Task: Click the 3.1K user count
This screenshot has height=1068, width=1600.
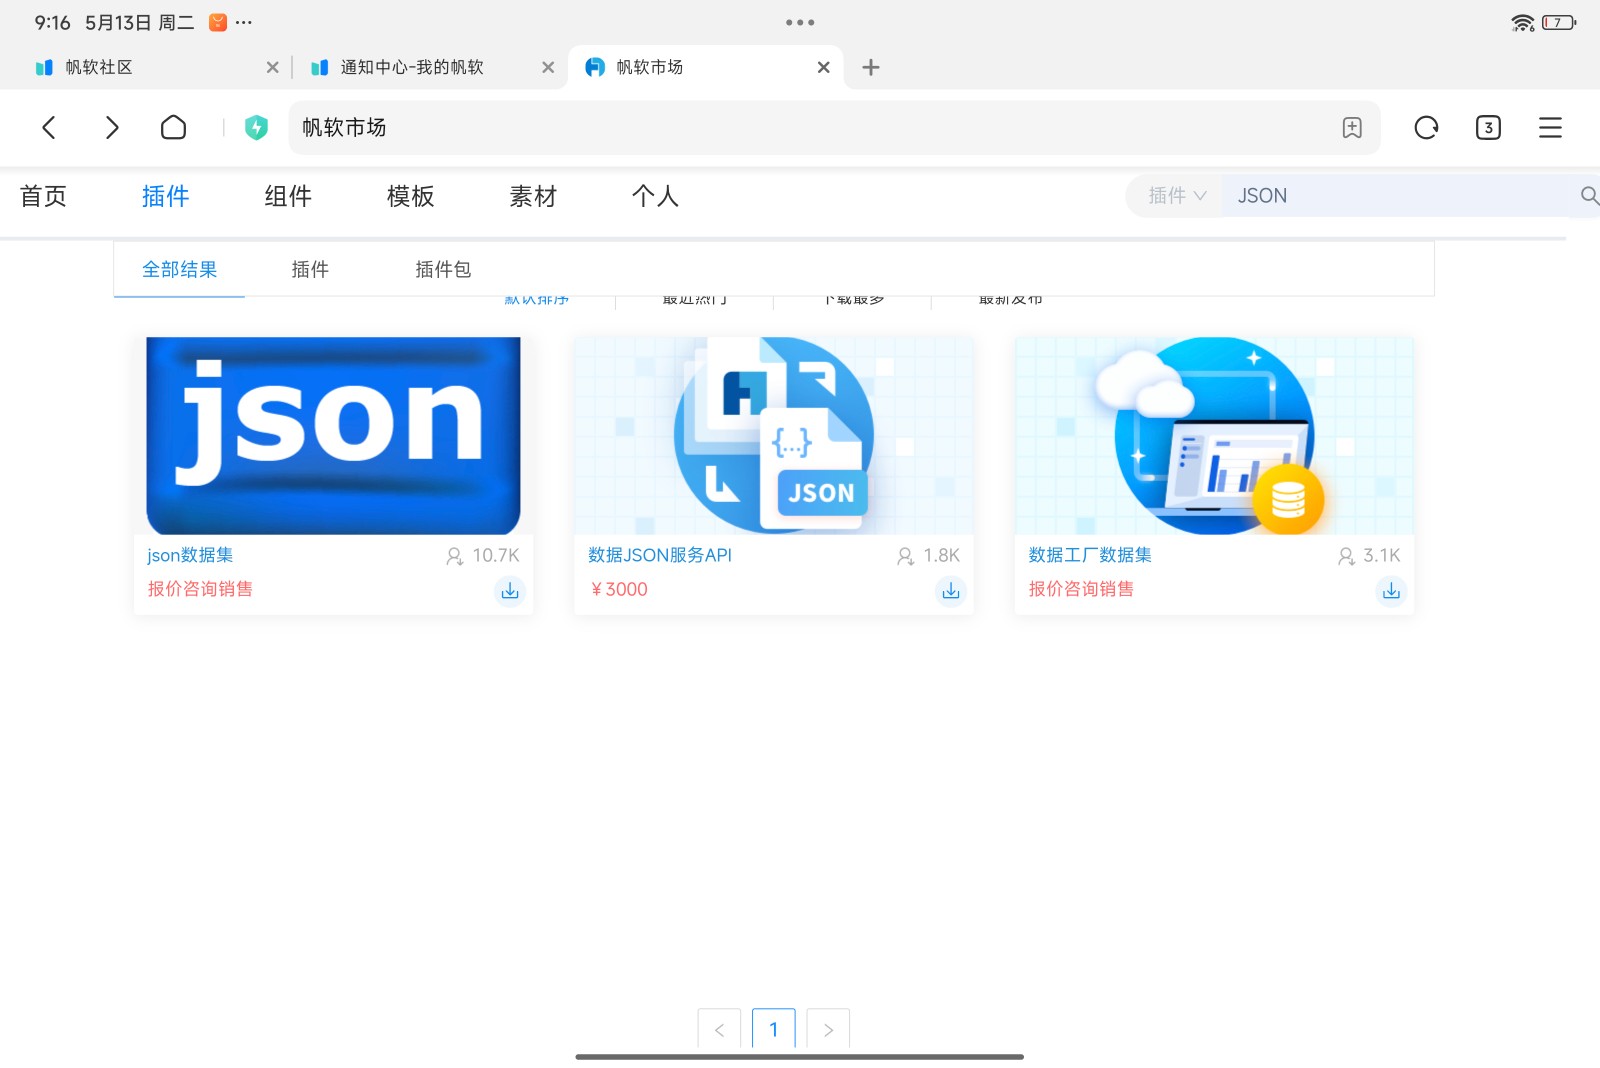Action: click(1370, 555)
